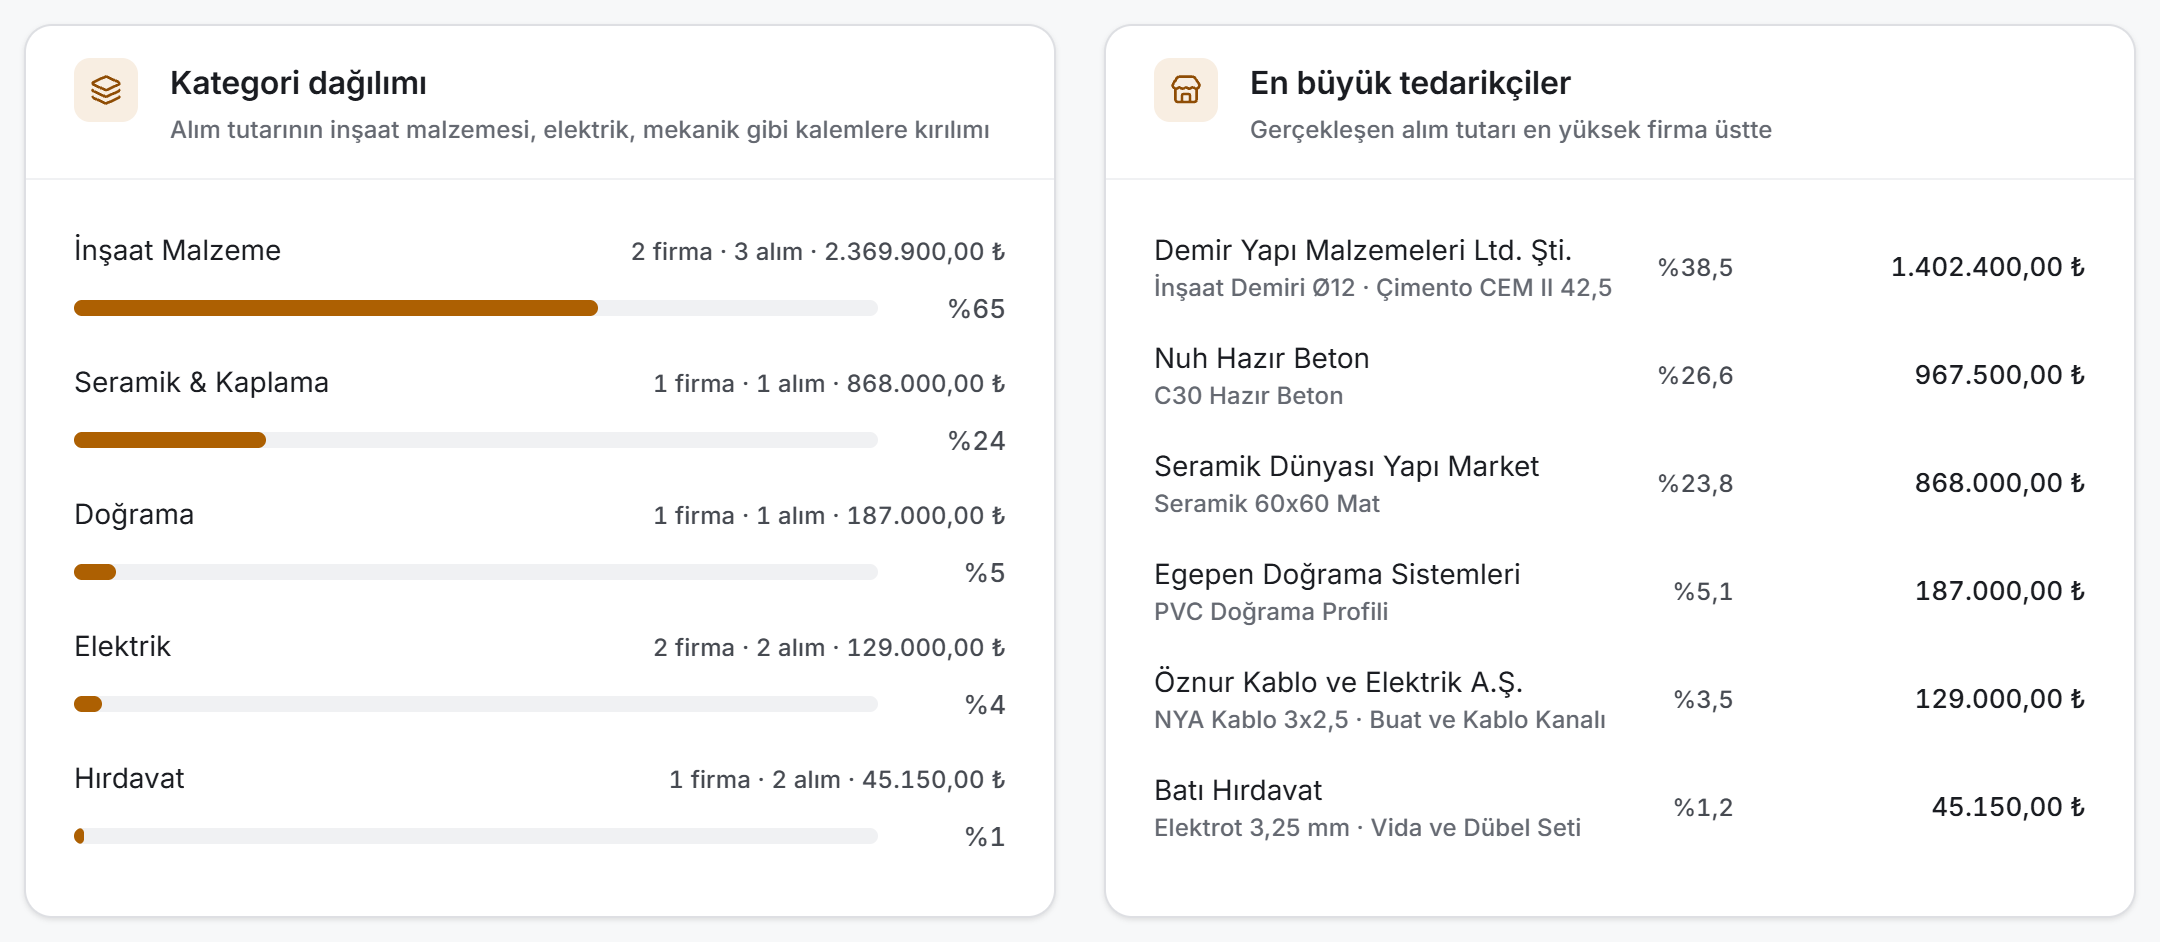Screen dimensions: 2160x942
Task: Click the 1 firma · 1 alım · 868.000,00 ₺ text
Action: pos(829,383)
